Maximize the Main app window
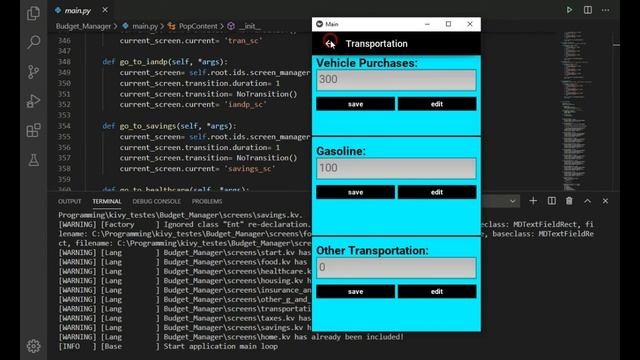 448,24
